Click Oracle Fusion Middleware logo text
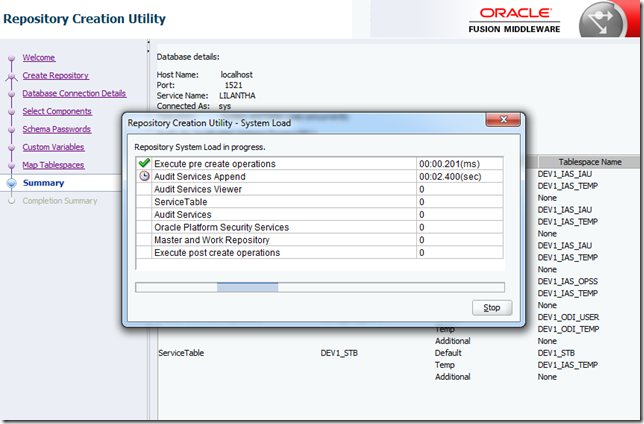This screenshot has height=424, width=644. 514,21
